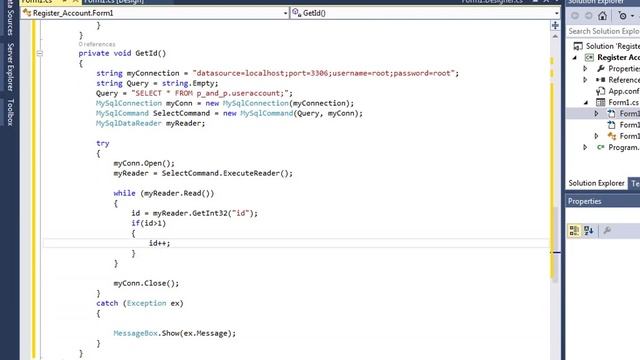The width and height of the screenshot is (640, 360).
Task: Select the Categorized view icon in Properties
Action: 574,231
